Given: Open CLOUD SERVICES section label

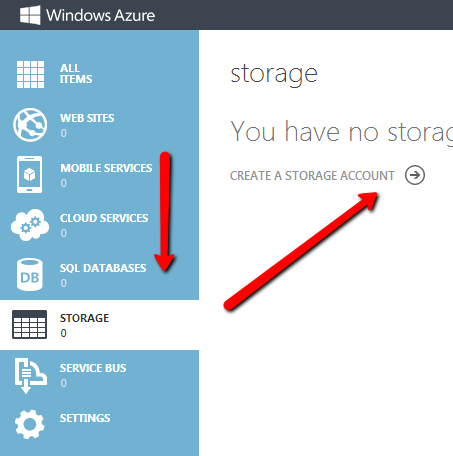Looking at the screenshot, I should [x=104, y=218].
